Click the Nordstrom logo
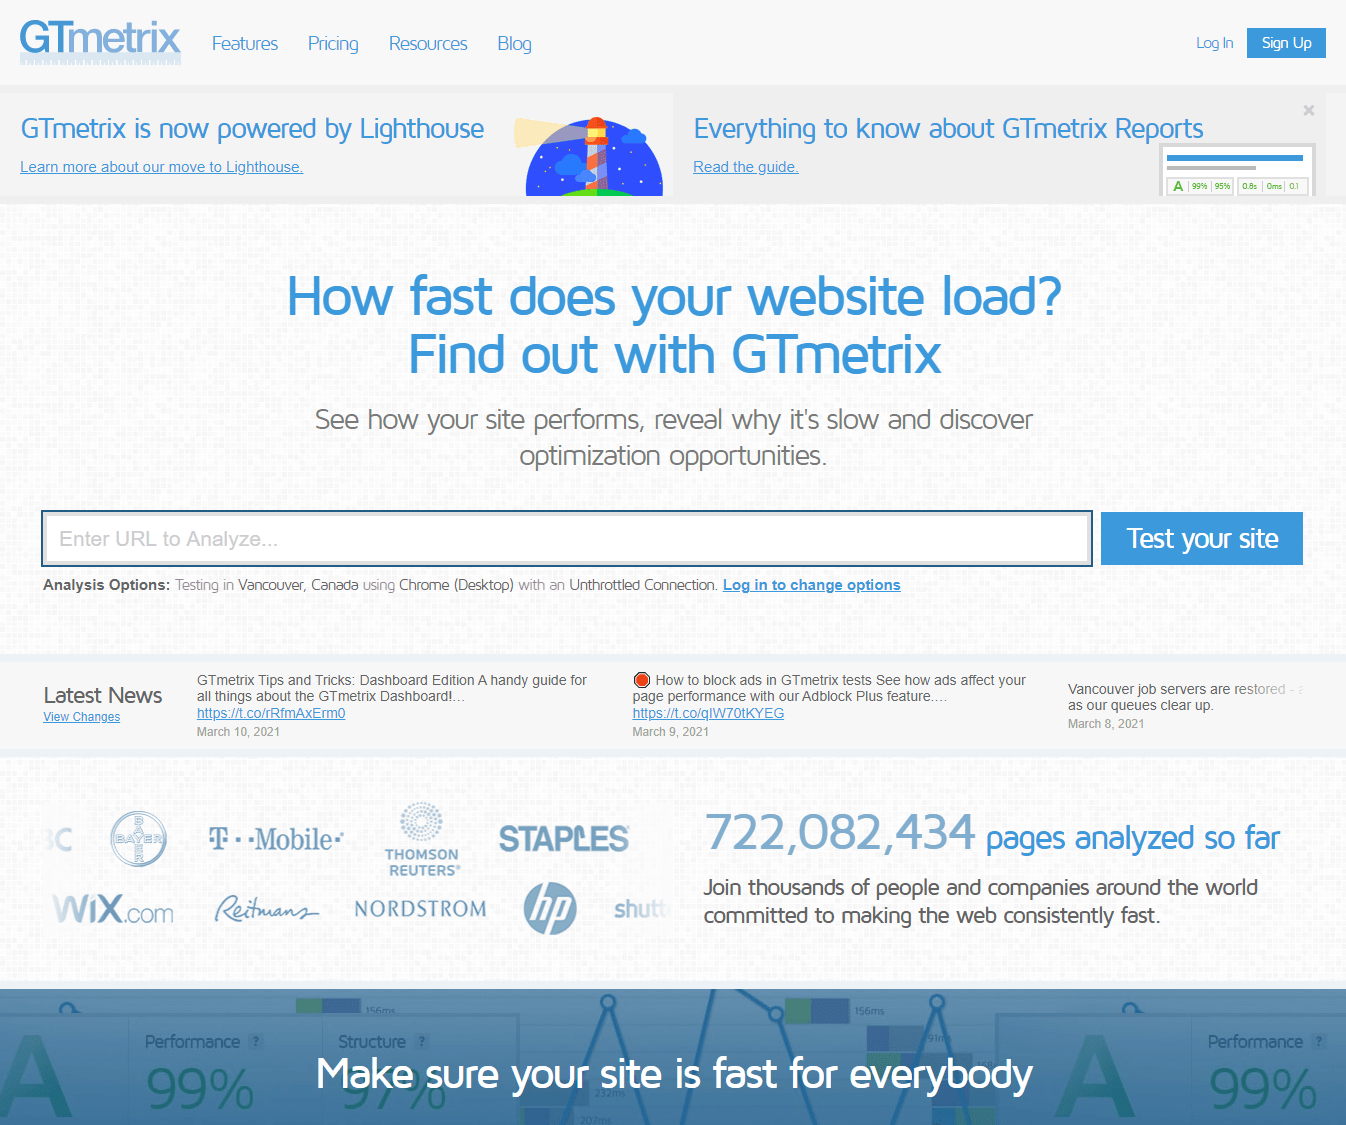Viewport: 1346px width, 1125px height. click(421, 909)
